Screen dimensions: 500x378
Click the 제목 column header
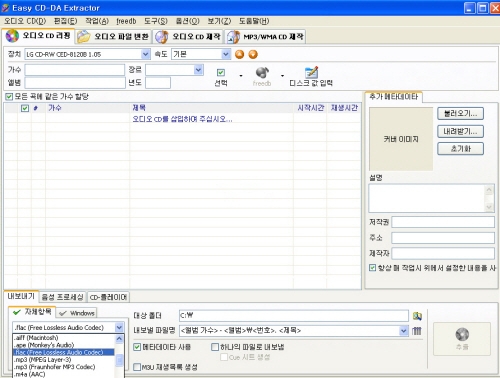(211, 108)
